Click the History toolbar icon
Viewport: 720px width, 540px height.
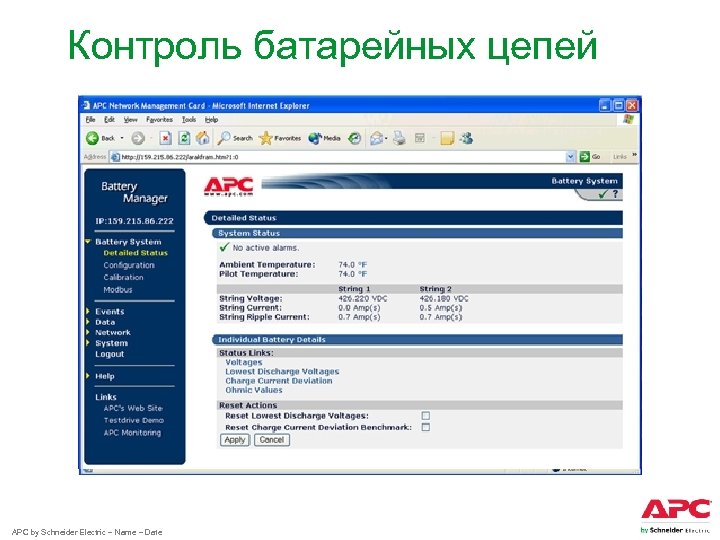click(354, 138)
